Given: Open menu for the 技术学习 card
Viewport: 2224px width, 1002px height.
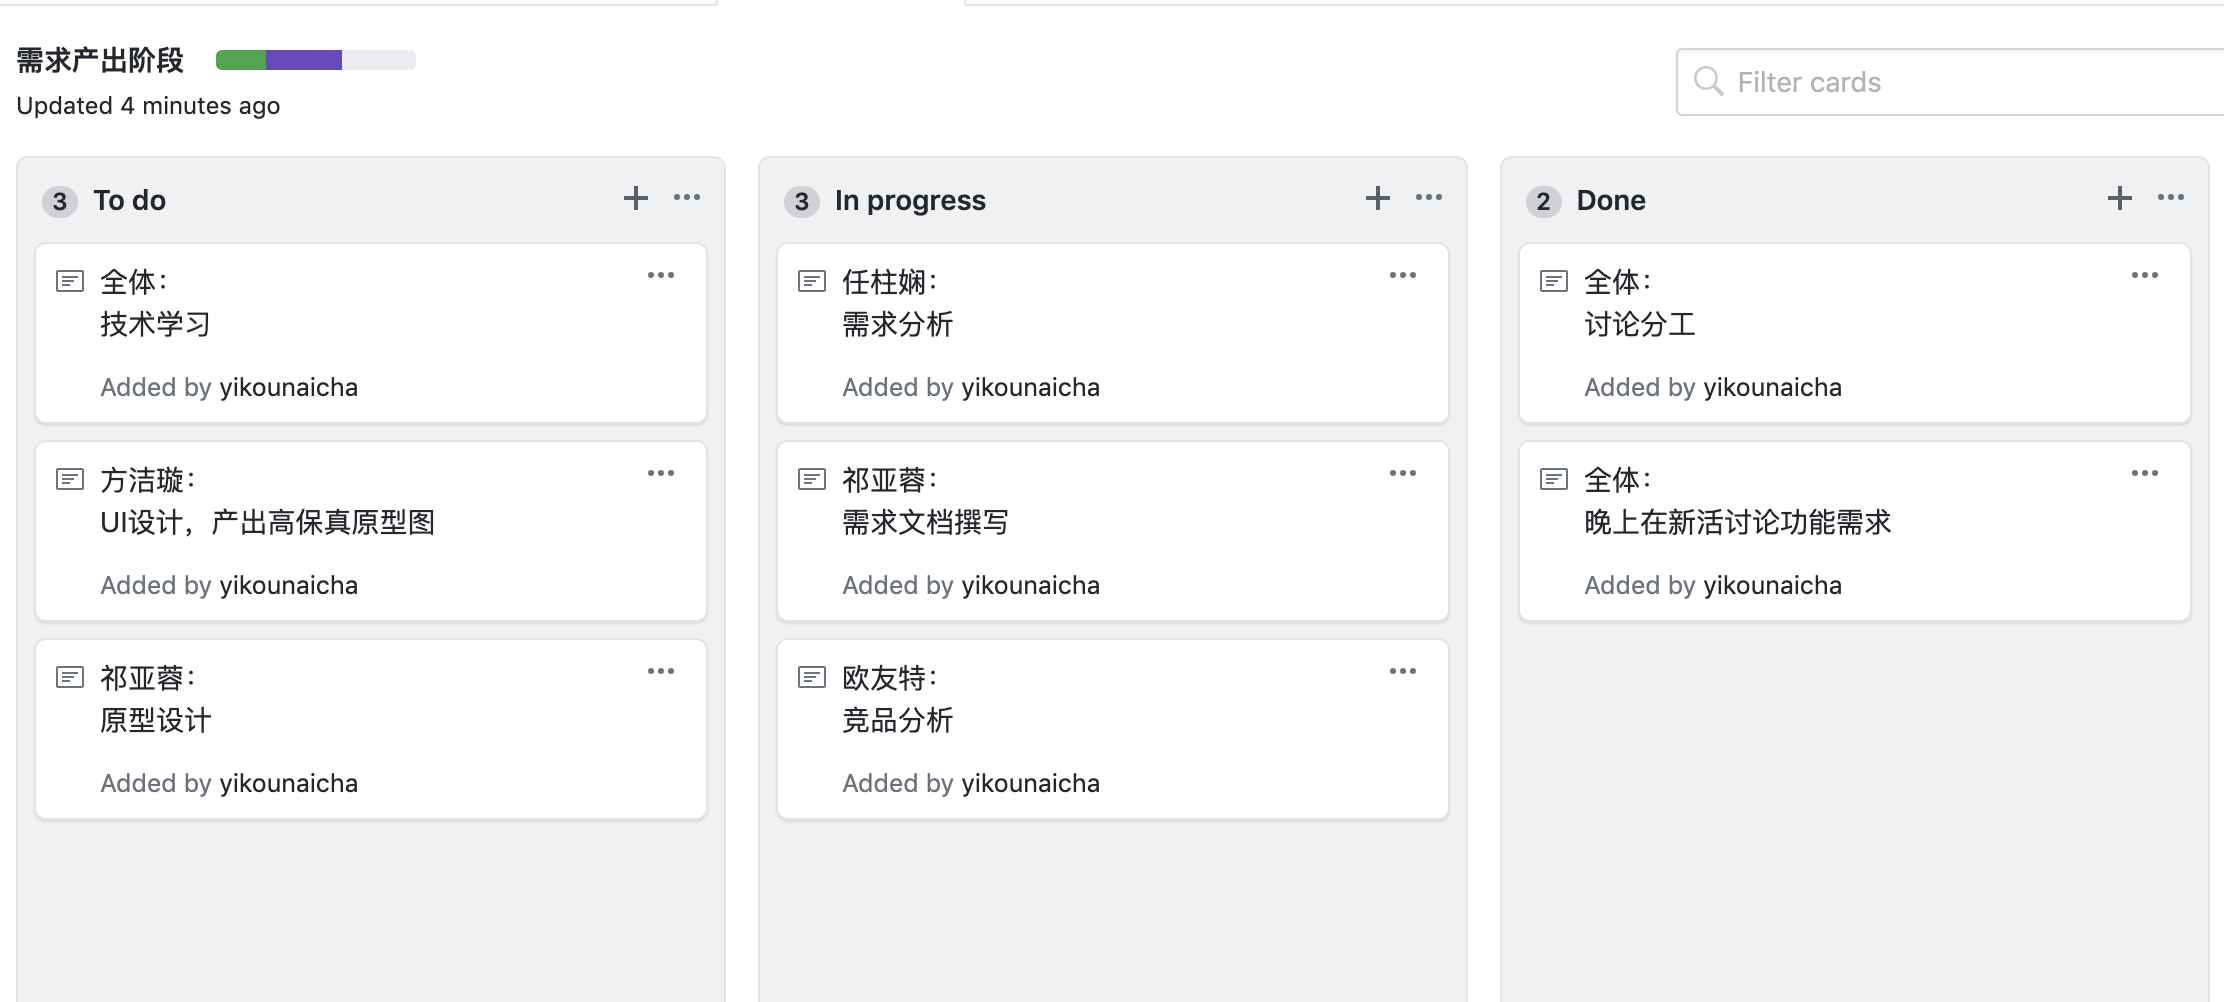Looking at the screenshot, I should pos(661,275).
